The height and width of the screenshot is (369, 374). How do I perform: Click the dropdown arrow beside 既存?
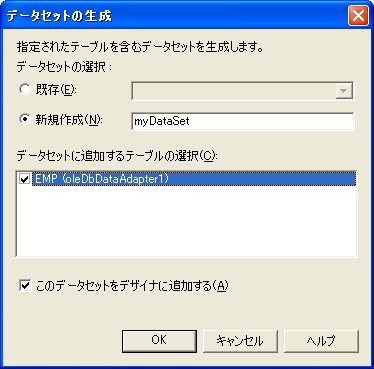344,91
